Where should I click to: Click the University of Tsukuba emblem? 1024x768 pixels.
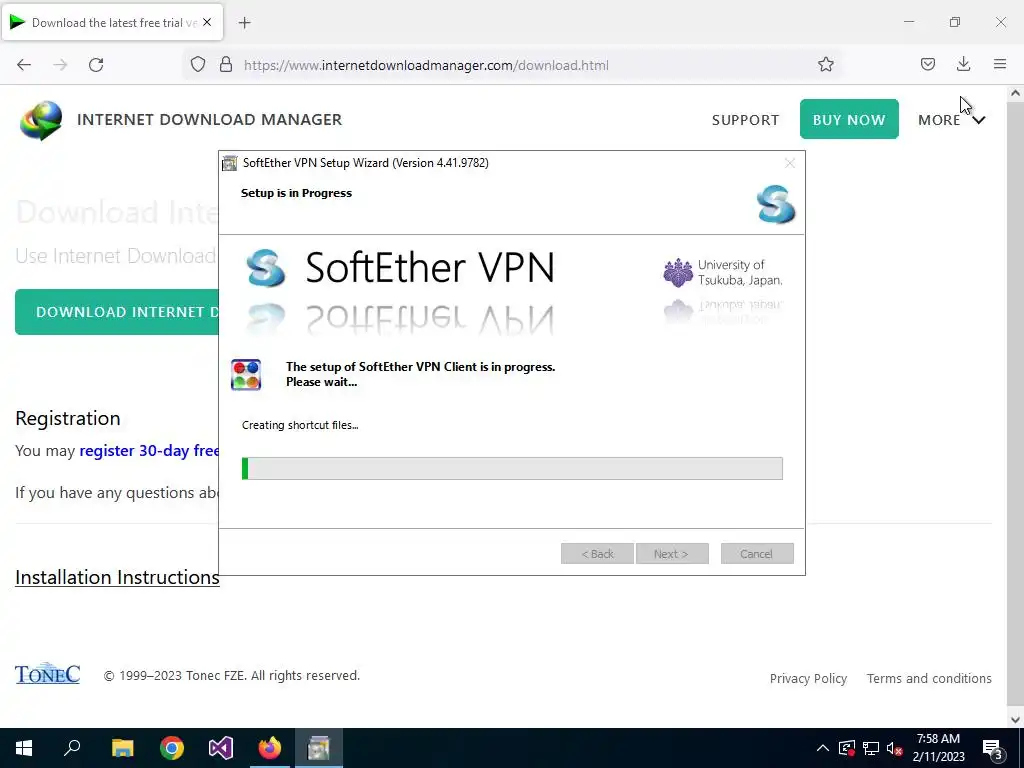(x=678, y=272)
